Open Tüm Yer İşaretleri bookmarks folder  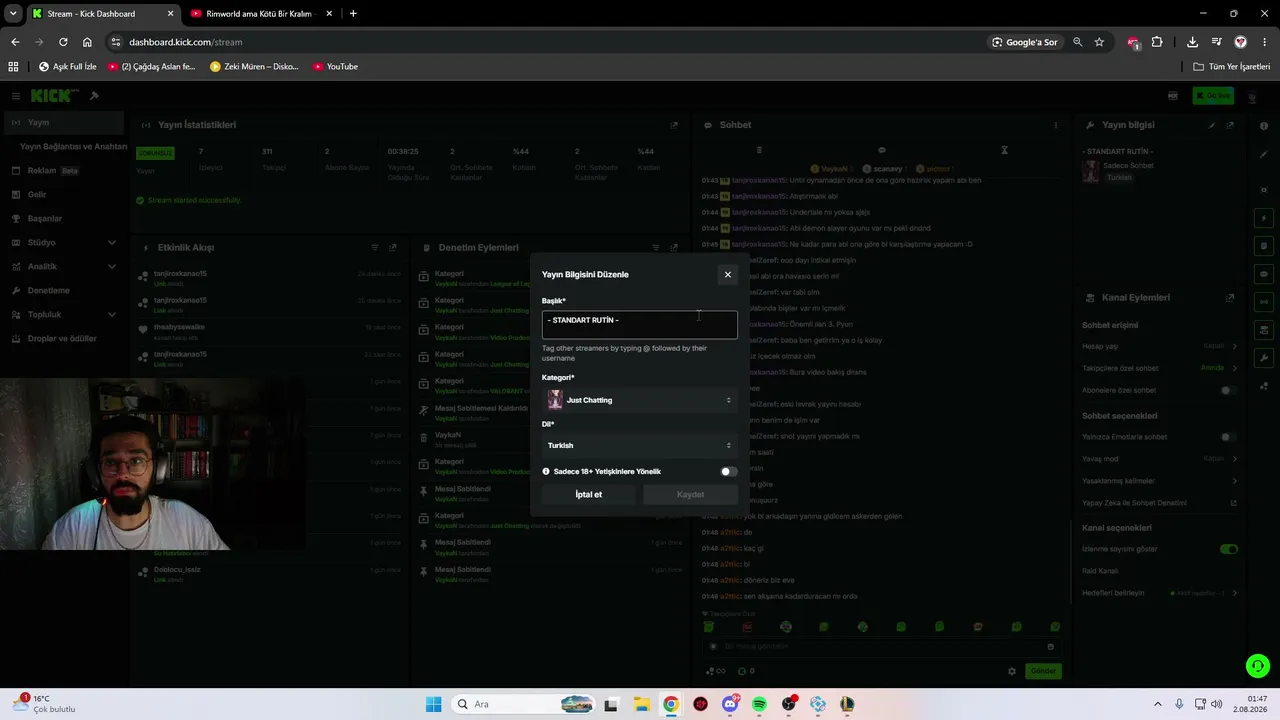1232,67
